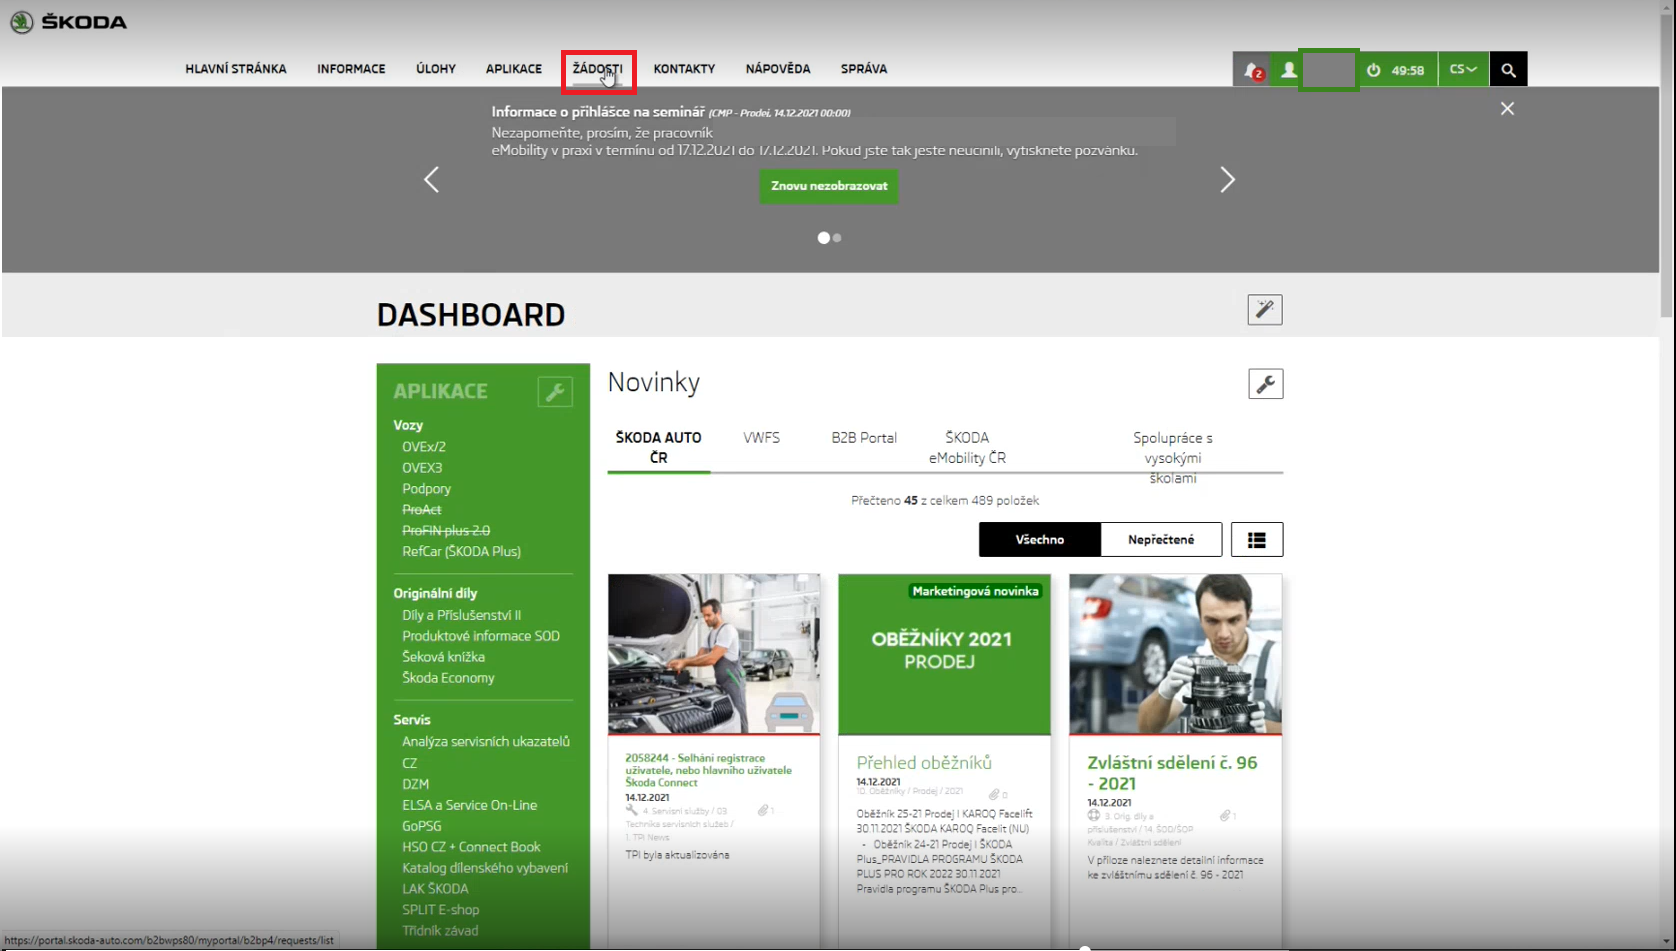Select the first carousel dot indicator
1676x951 pixels.
[x=823, y=238]
